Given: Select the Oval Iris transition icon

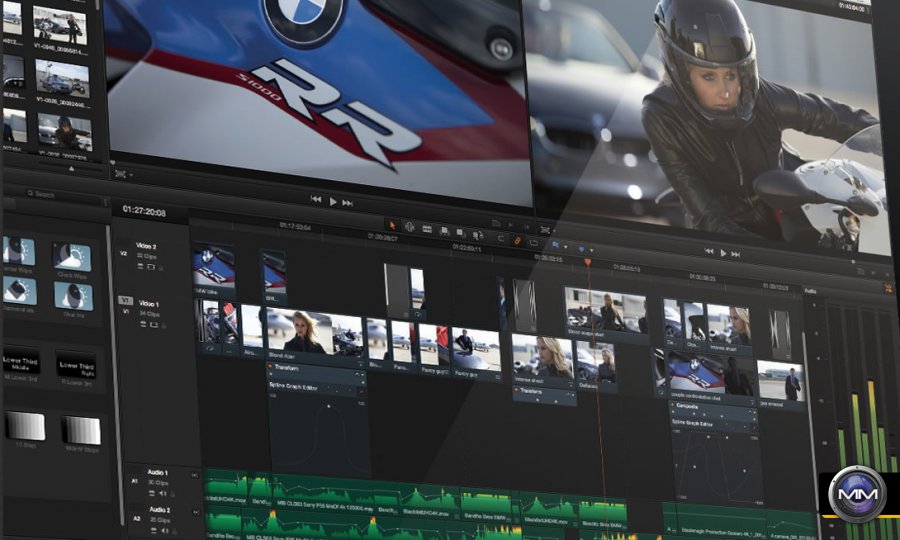Looking at the screenshot, I should (72, 296).
